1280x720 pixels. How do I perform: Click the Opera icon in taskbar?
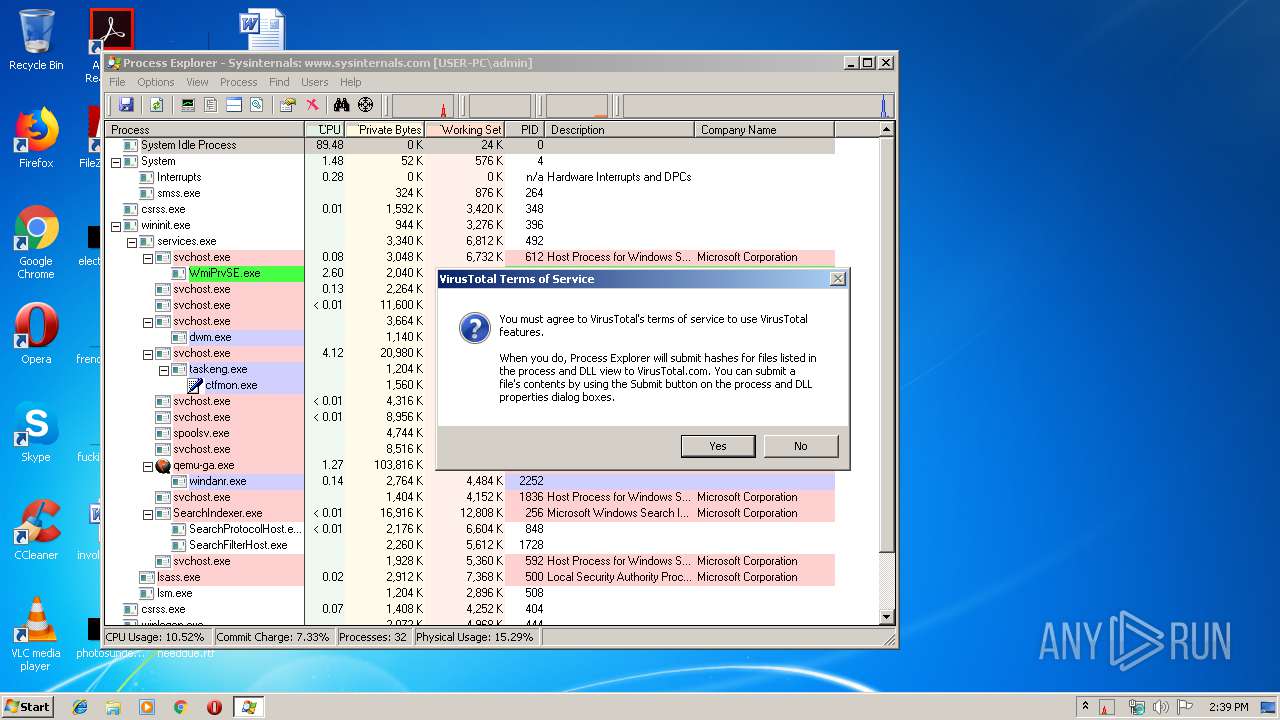(214, 707)
